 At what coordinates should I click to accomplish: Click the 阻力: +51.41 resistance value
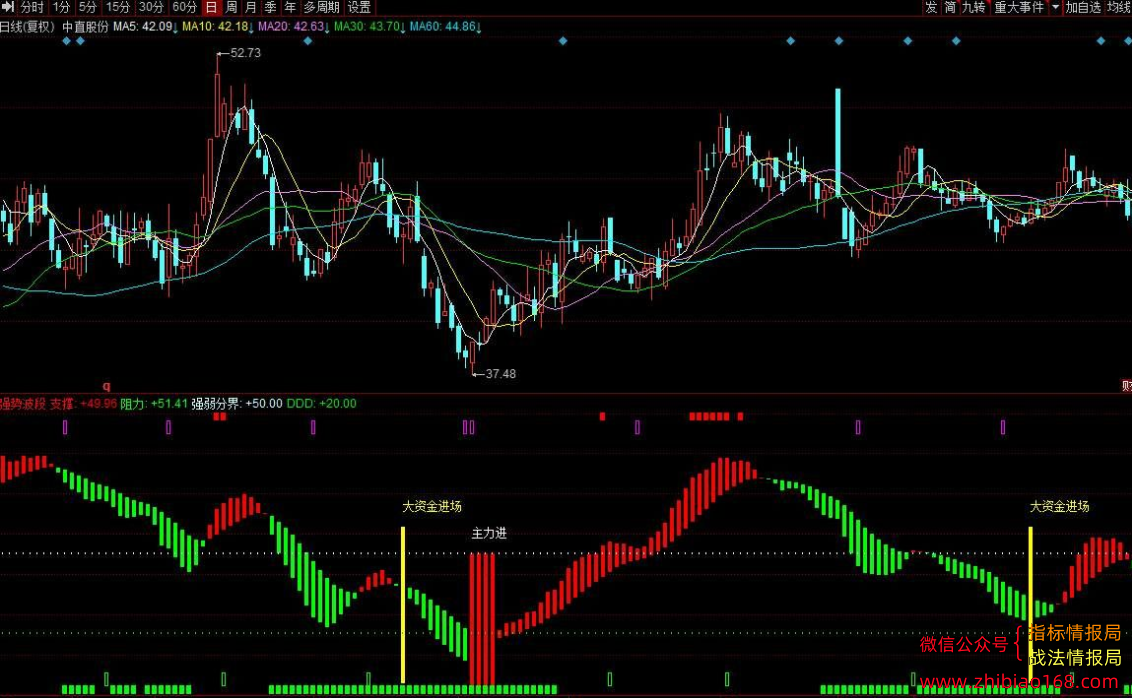154,403
